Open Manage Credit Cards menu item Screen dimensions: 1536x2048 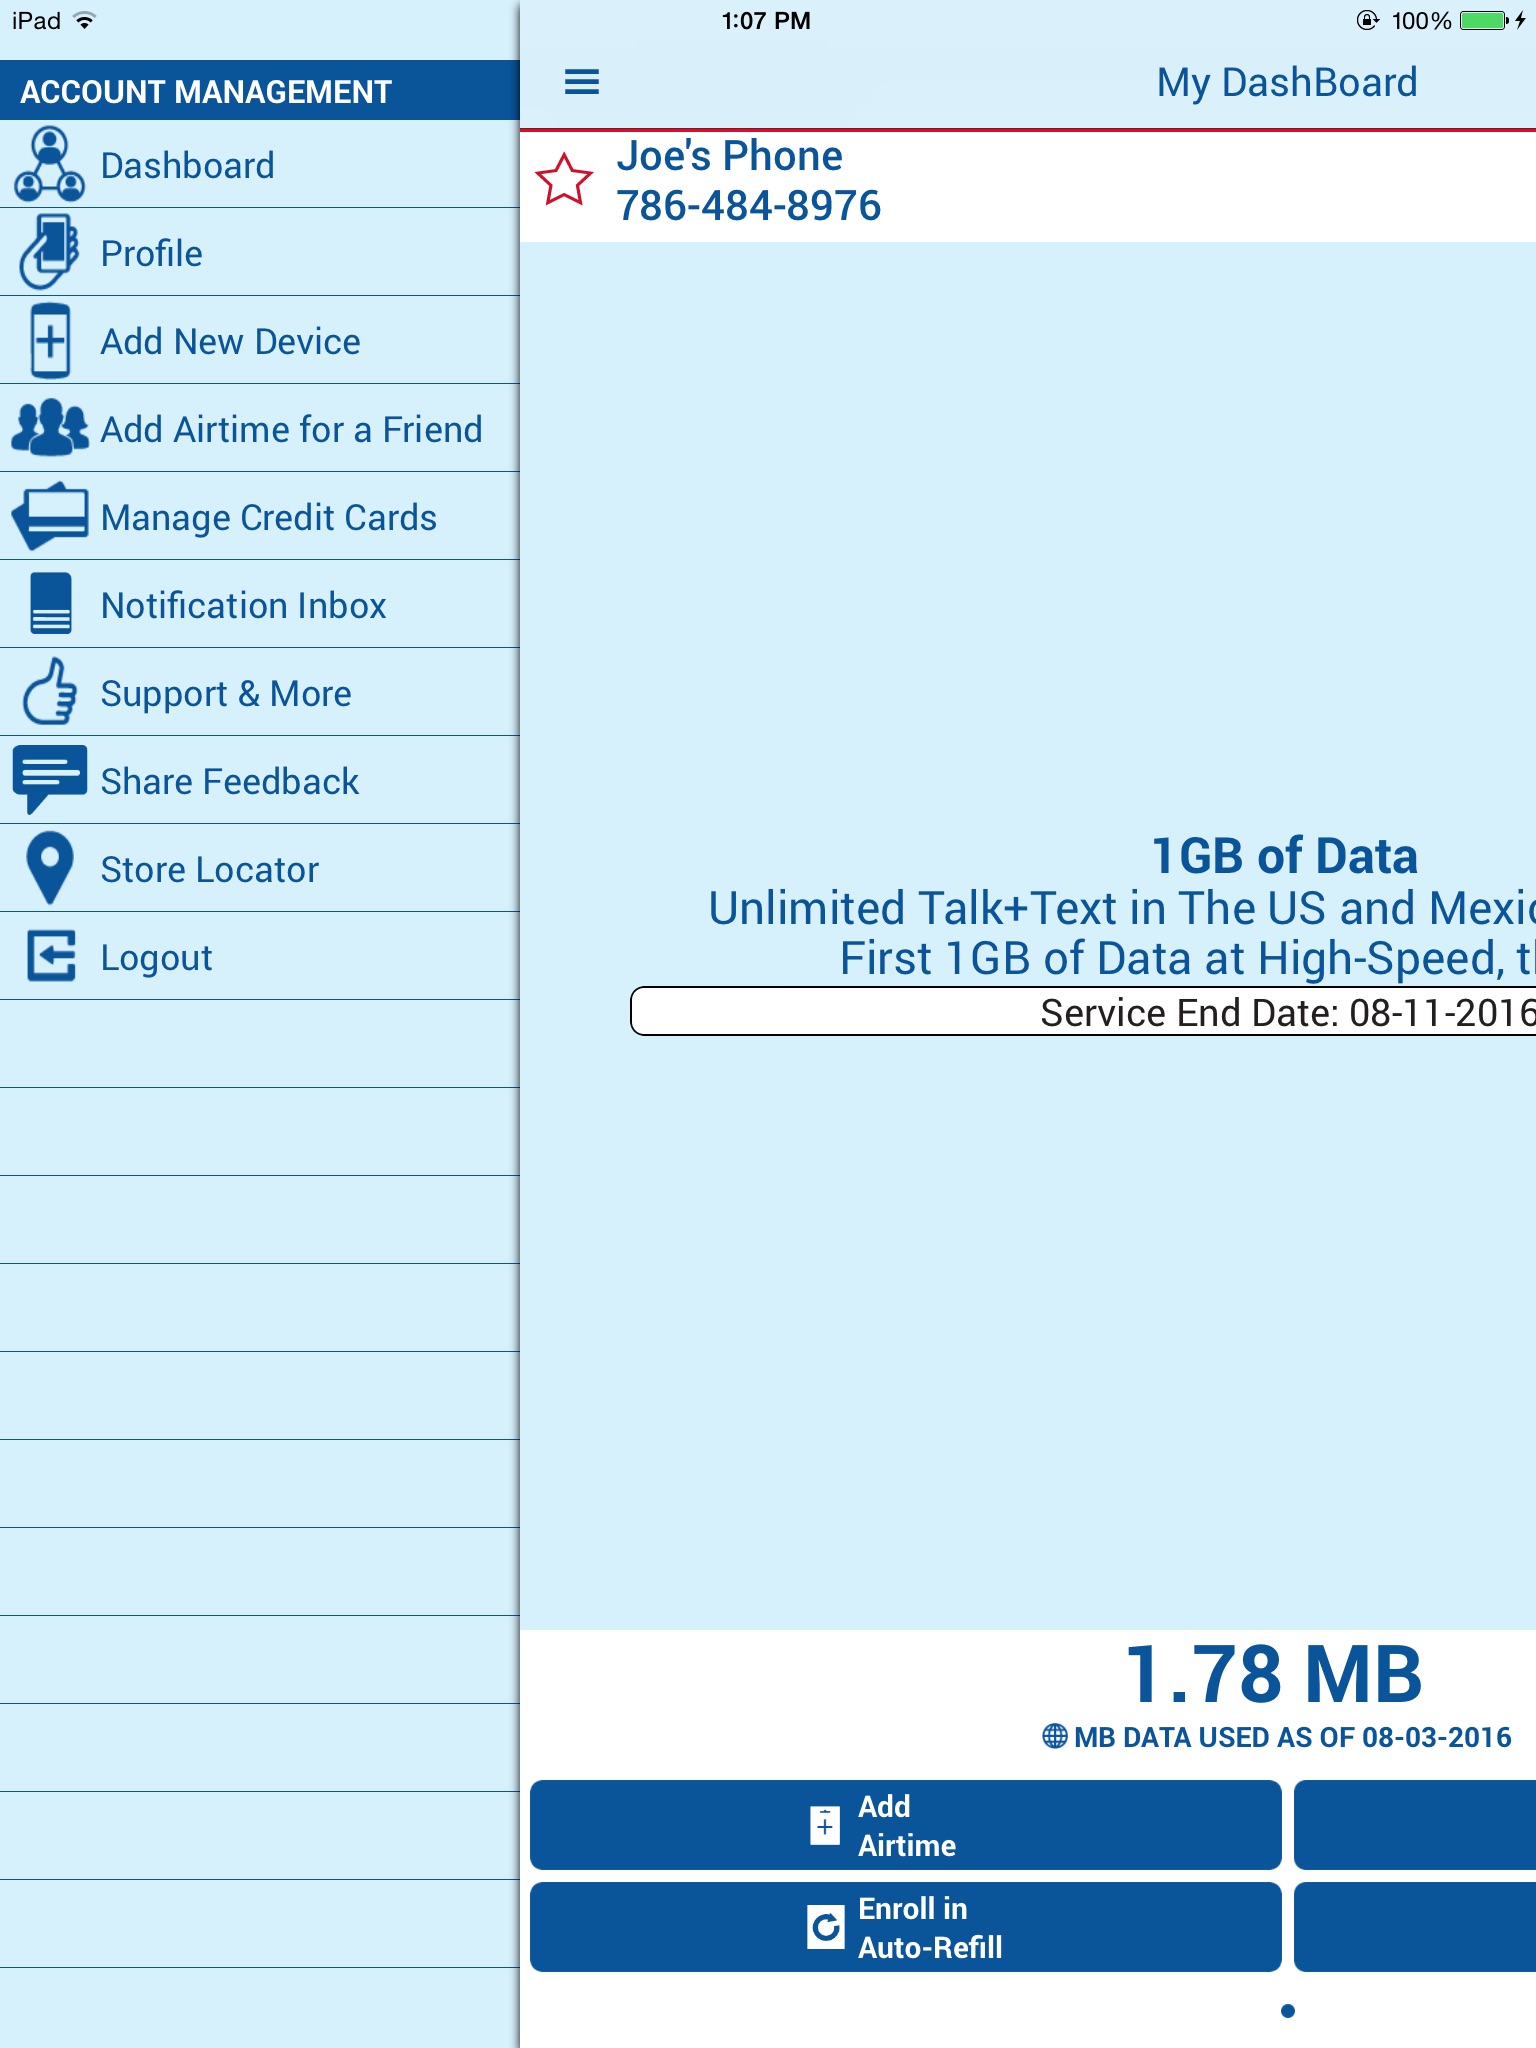click(260, 516)
